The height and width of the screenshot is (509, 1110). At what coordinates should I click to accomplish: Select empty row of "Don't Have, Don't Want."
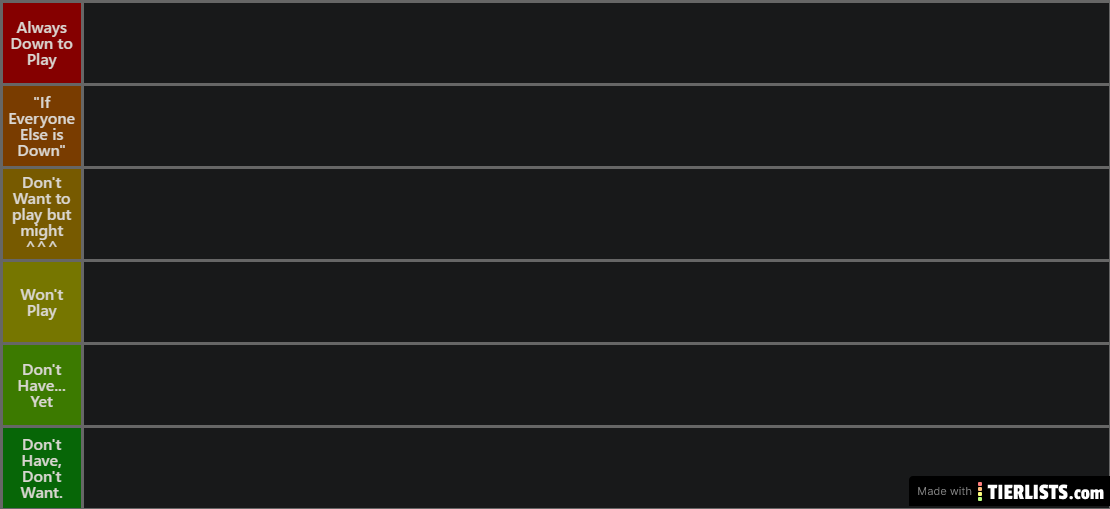coord(496,467)
